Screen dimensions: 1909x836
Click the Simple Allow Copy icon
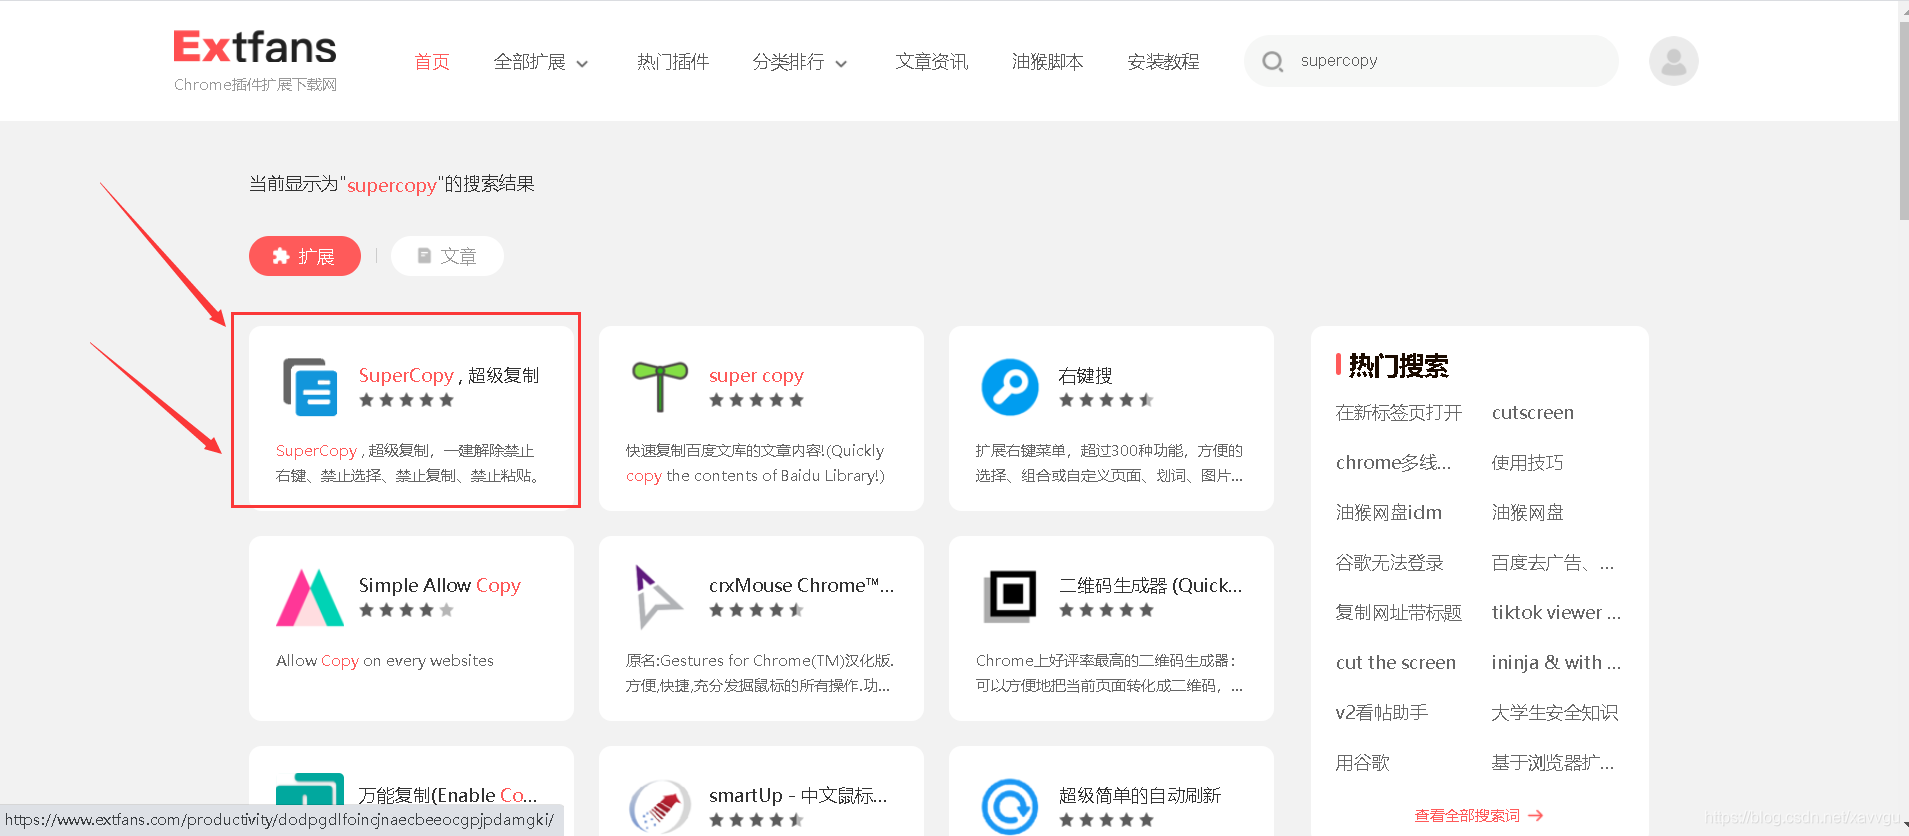[x=310, y=597]
